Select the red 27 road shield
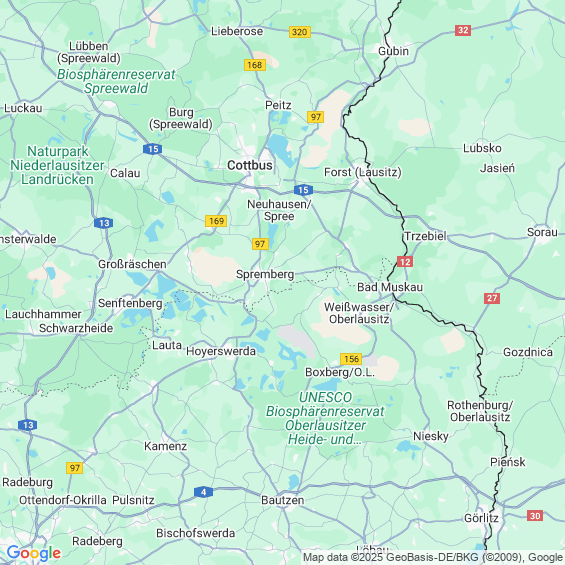Screen dimensions: 565x565 (x=492, y=298)
